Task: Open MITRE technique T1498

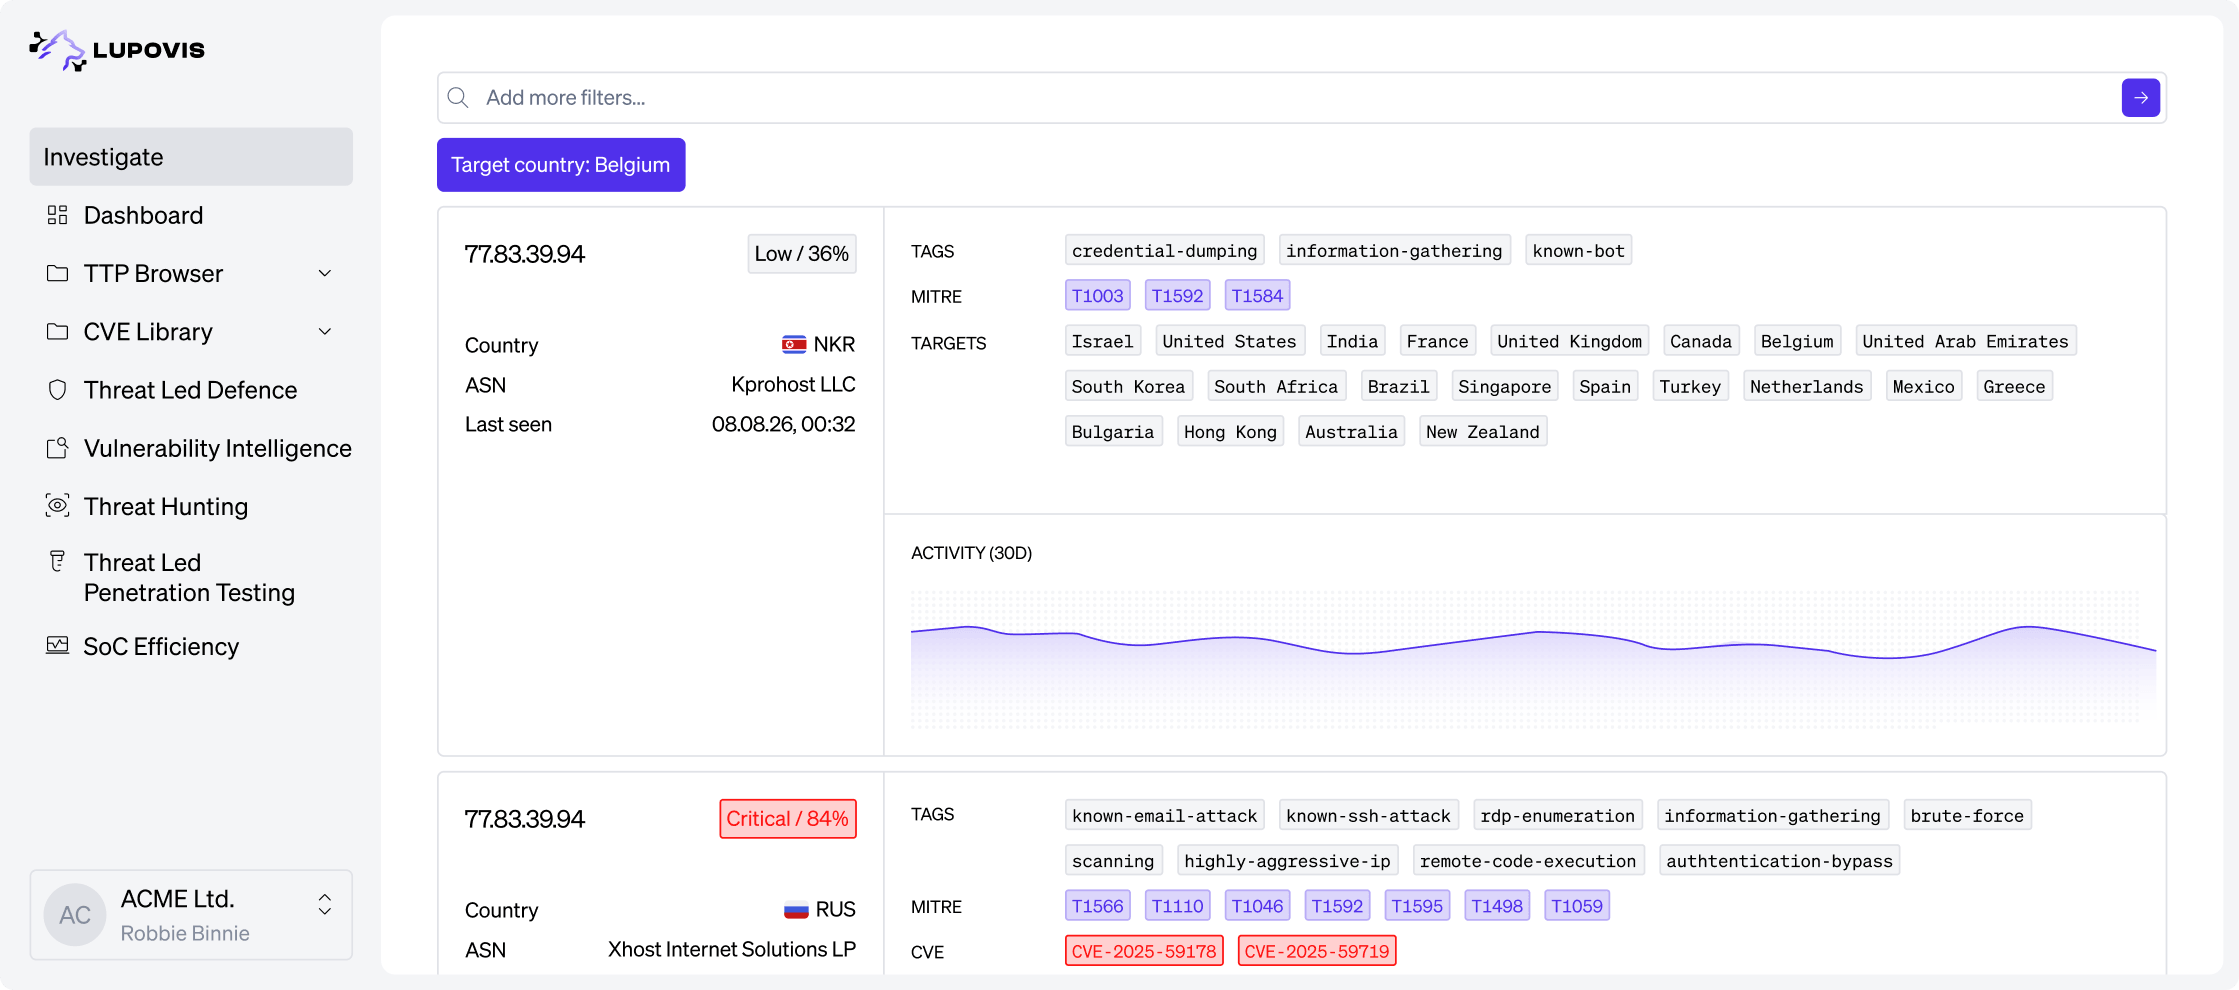Action: [x=1497, y=906]
